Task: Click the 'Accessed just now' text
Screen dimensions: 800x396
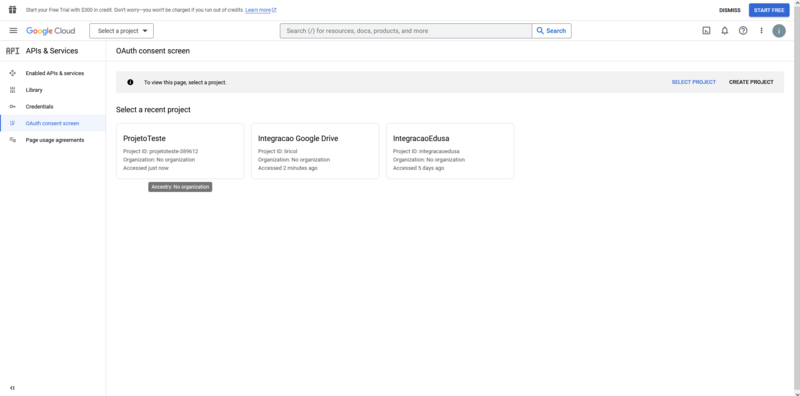Action: point(146,168)
